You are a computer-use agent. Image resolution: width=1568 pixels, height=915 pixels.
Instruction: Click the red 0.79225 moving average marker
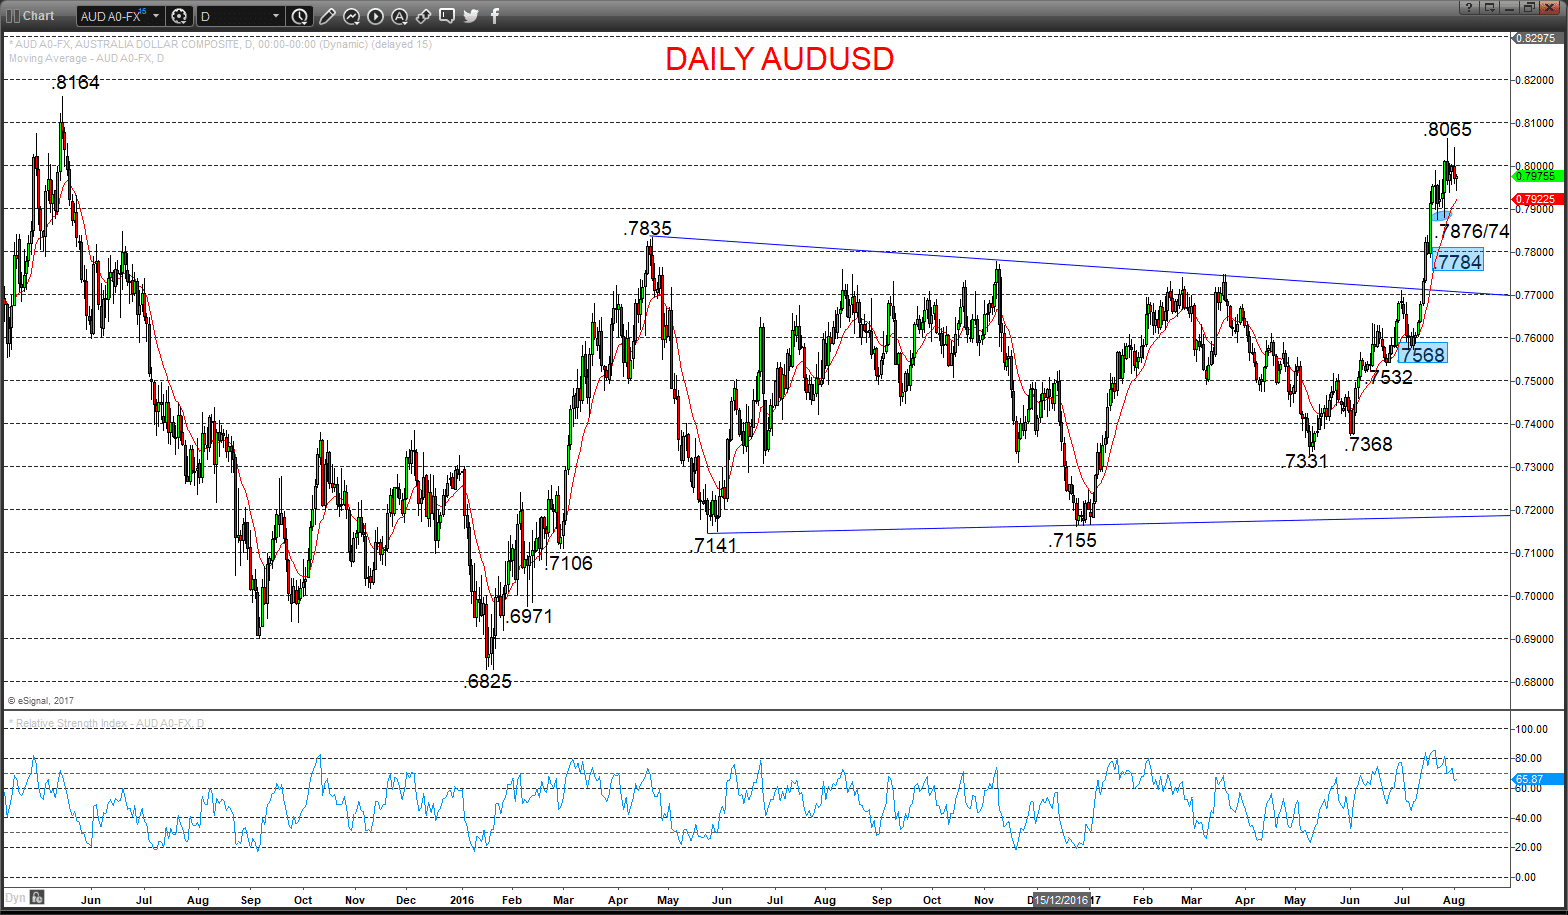coord(1538,200)
